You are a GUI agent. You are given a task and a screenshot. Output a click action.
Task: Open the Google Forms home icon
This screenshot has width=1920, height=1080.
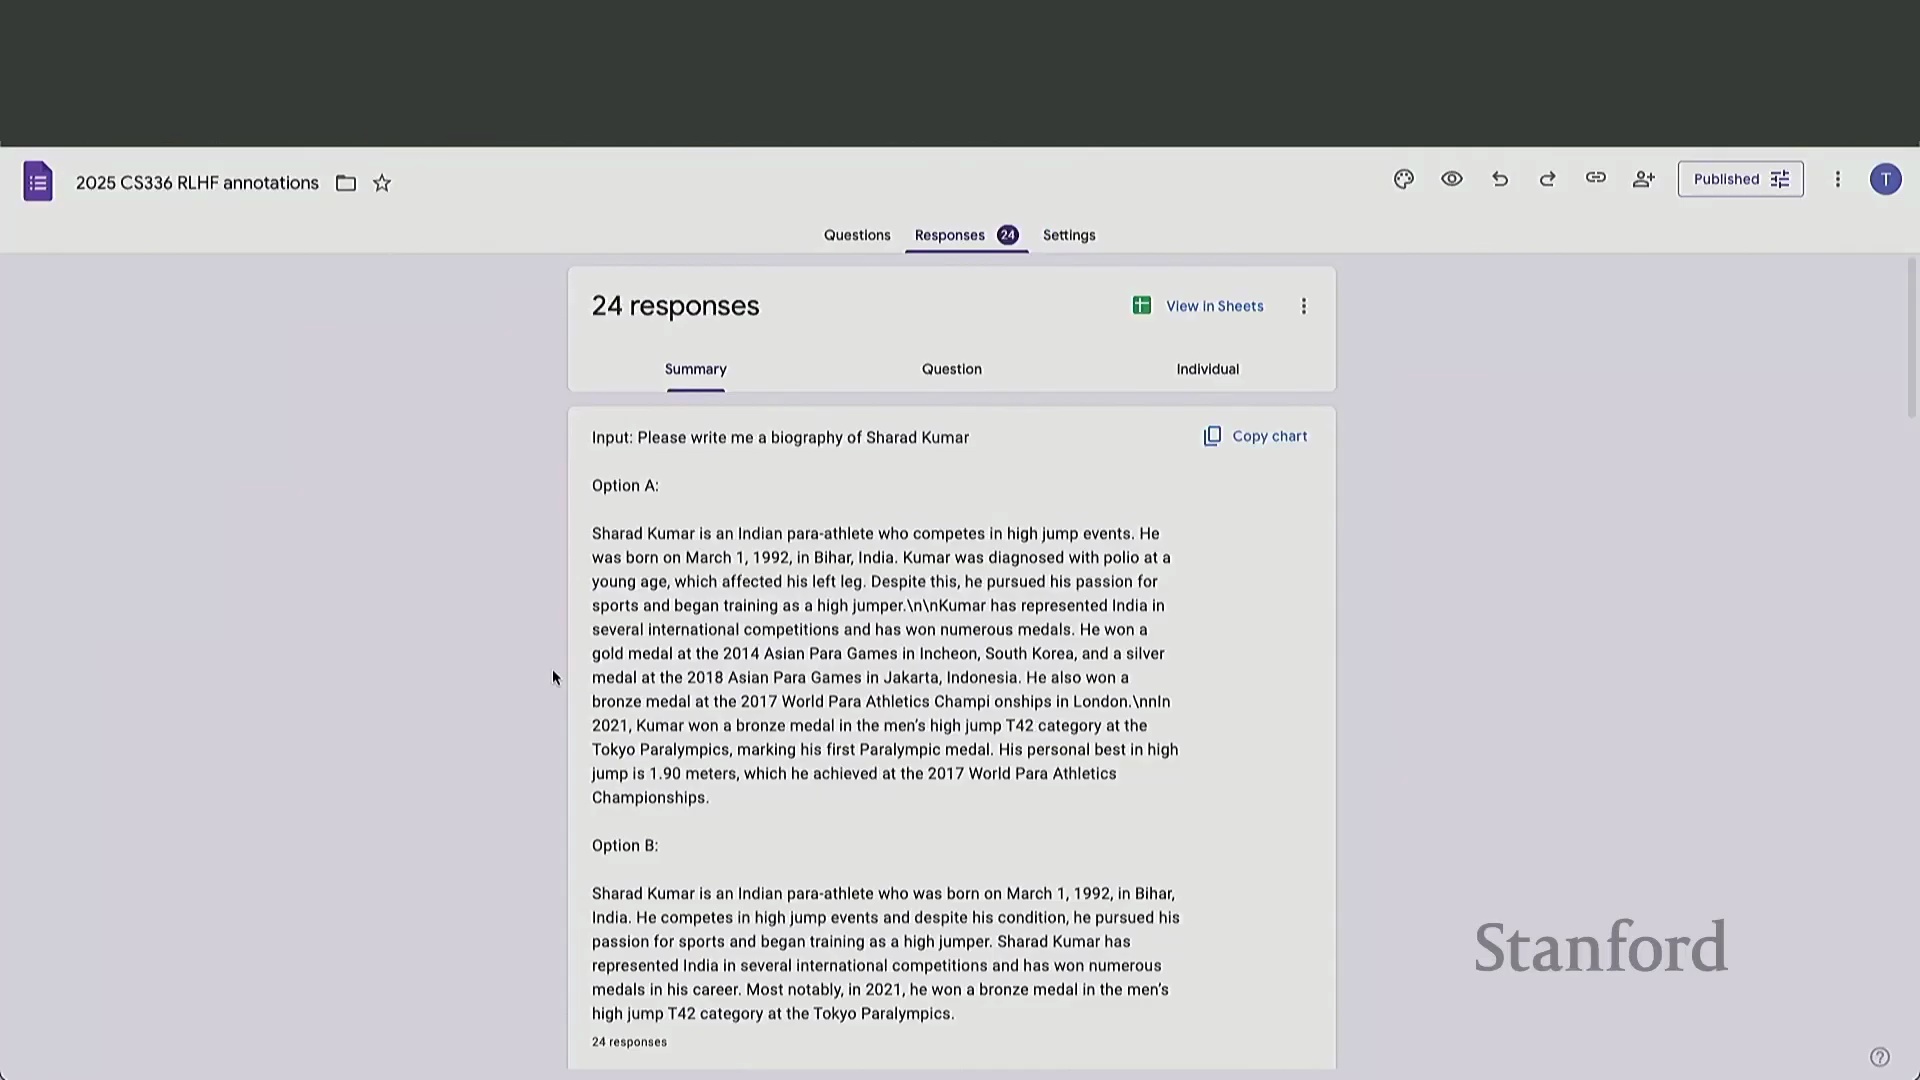click(x=38, y=182)
